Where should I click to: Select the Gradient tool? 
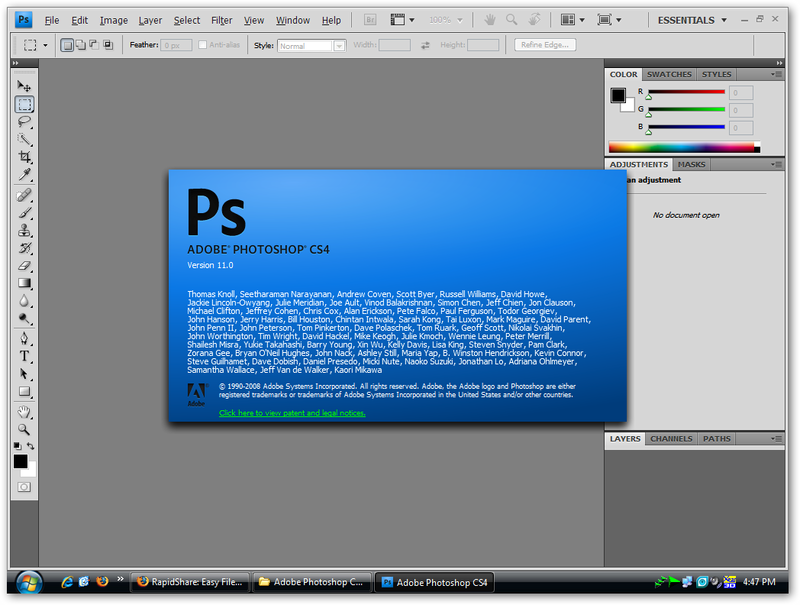point(24,283)
